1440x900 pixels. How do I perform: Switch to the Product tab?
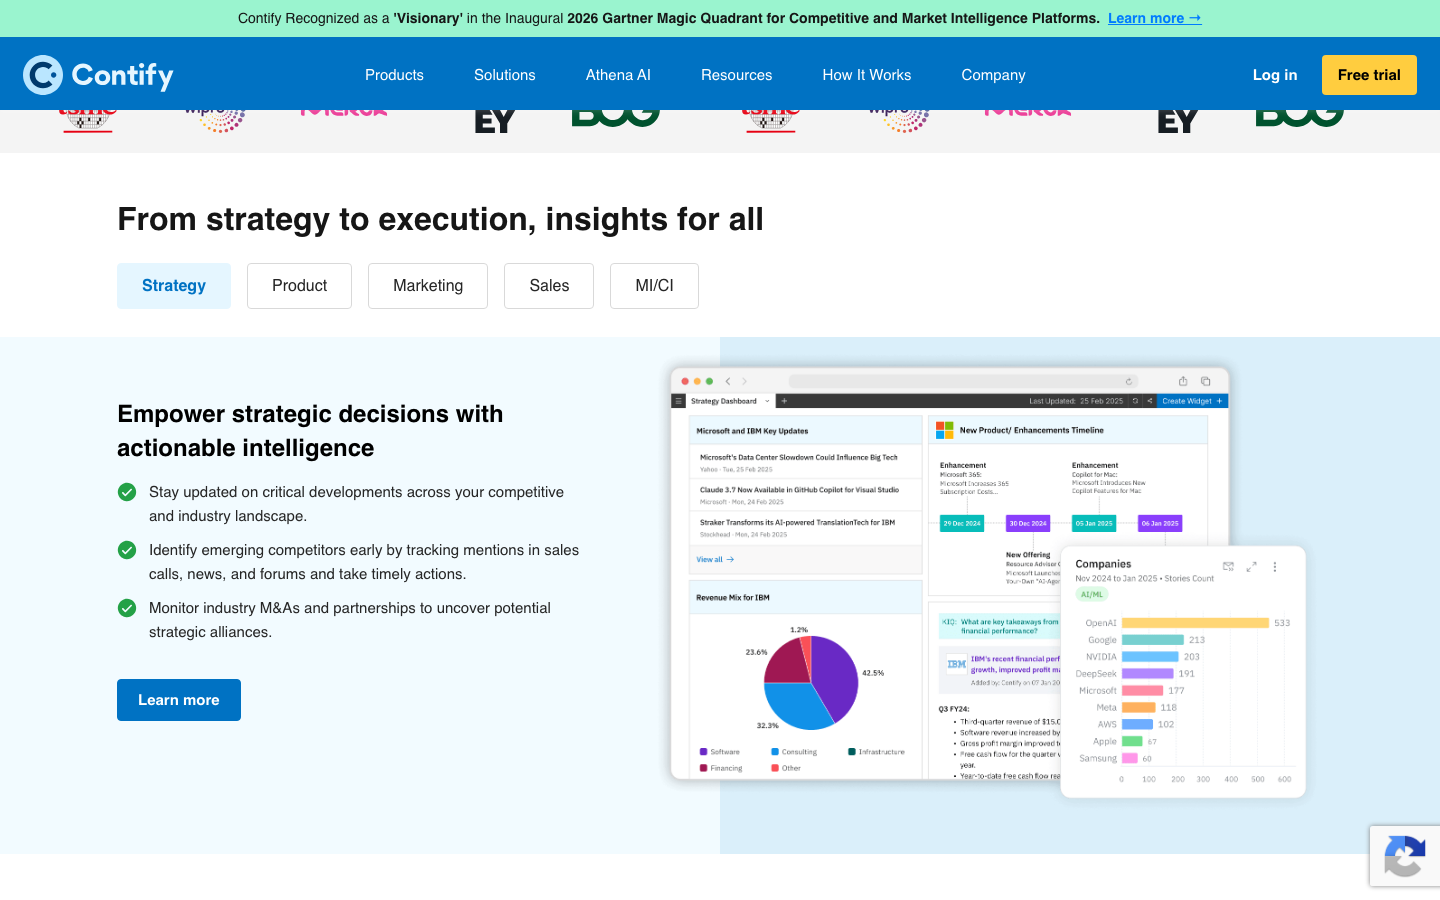click(x=299, y=286)
